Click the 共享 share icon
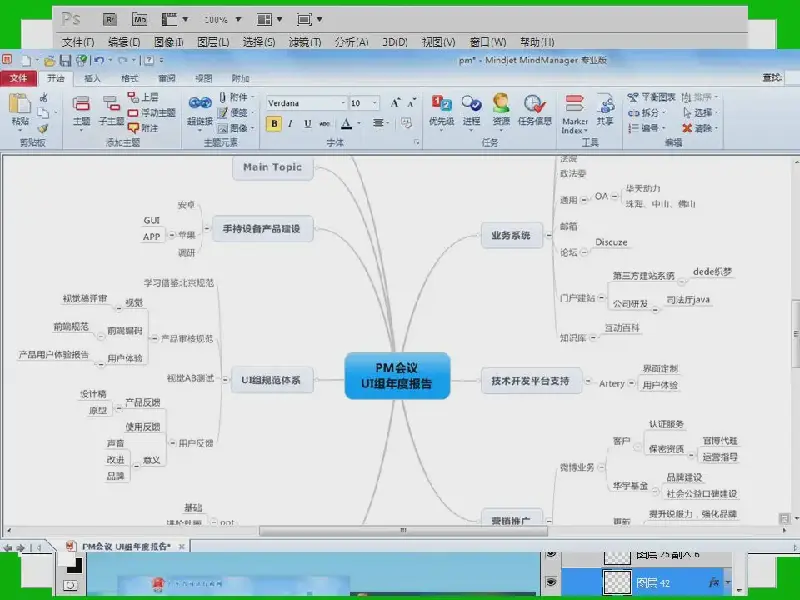The height and width of the screenshot is (600, 800). pyautogui.click(x=605, y=104)
